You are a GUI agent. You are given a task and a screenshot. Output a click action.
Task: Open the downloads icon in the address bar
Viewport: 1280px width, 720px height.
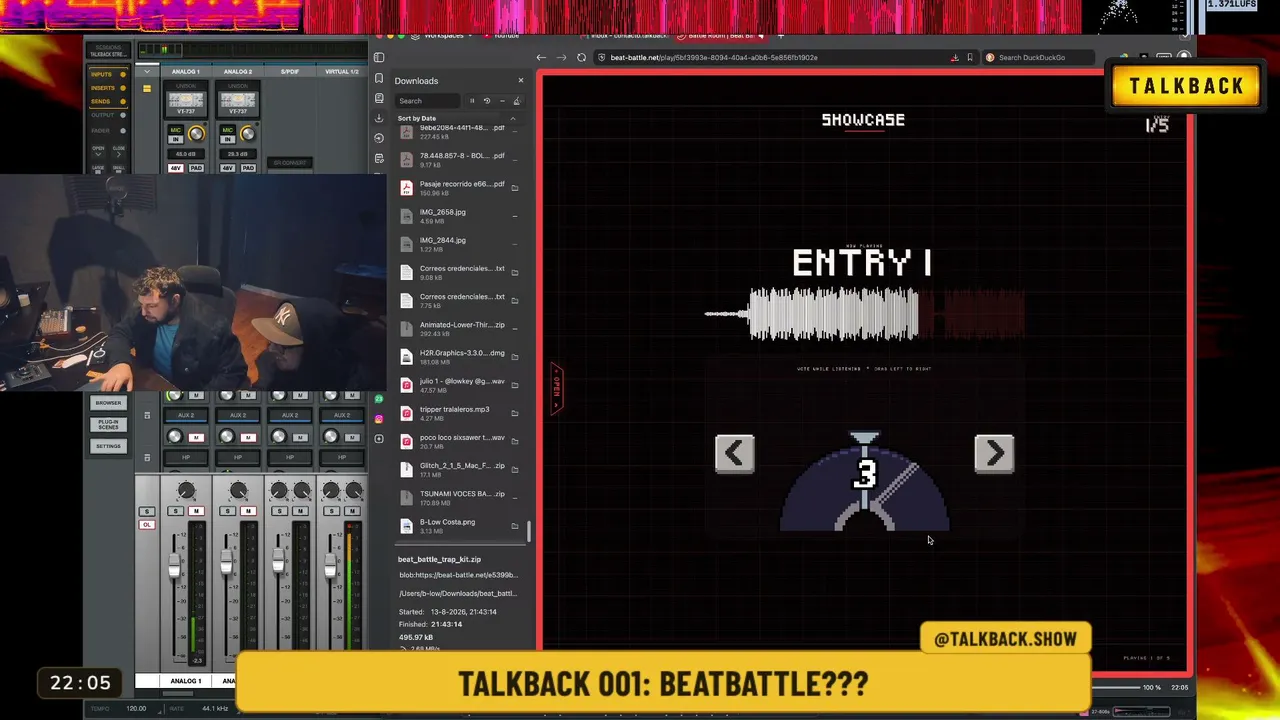coord(954,57)
